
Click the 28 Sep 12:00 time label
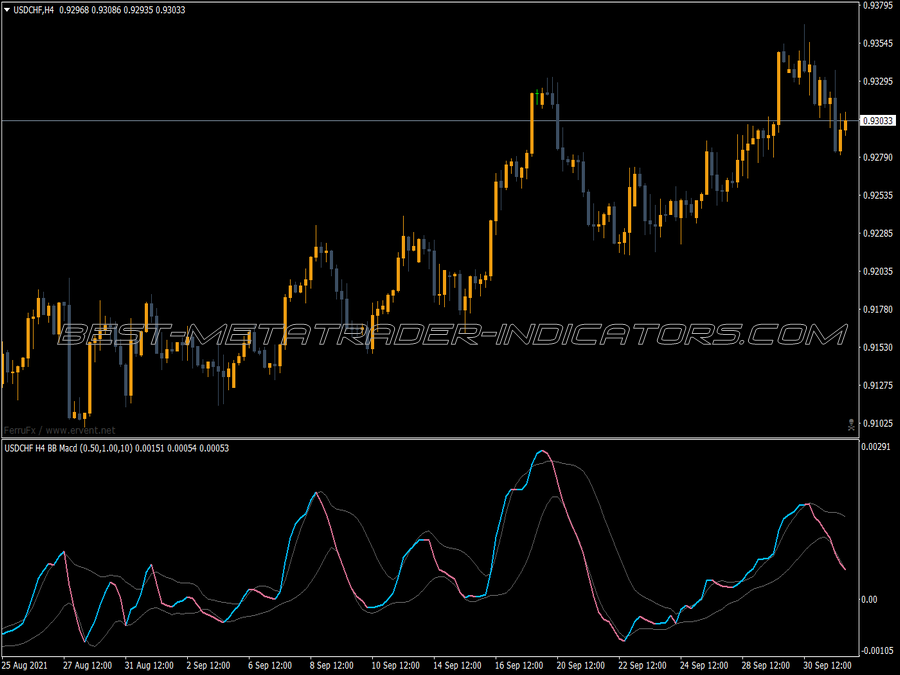click(x=766, y=666)
